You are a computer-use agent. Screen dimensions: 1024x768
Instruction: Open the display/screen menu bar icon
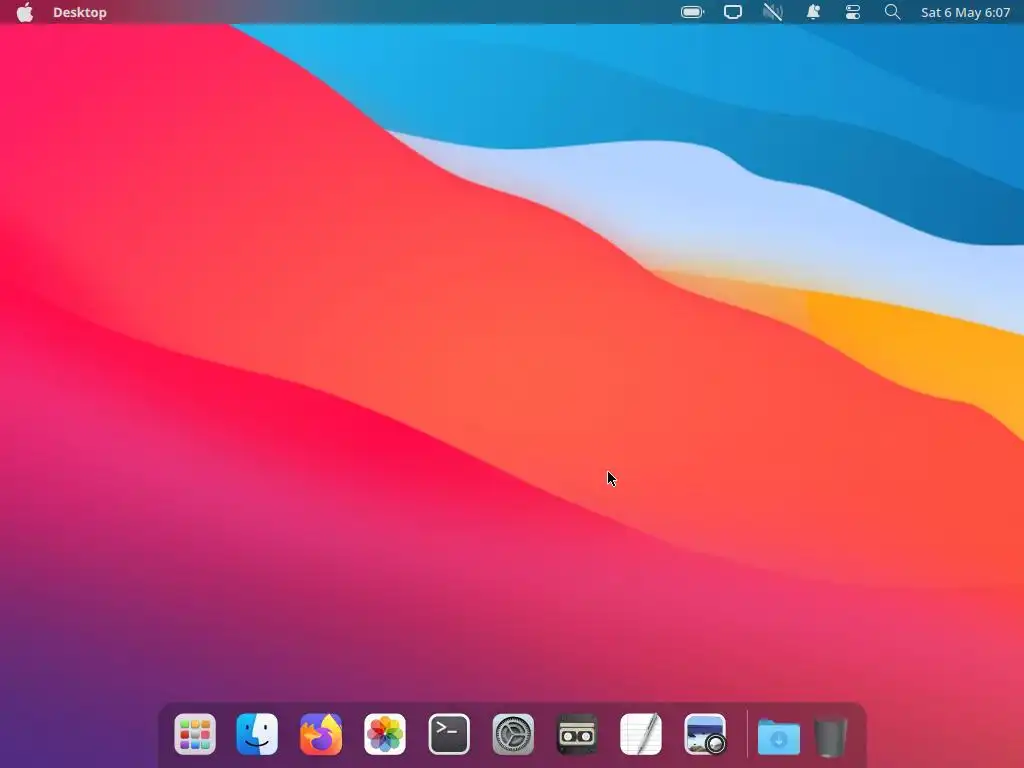pos(733,12)
